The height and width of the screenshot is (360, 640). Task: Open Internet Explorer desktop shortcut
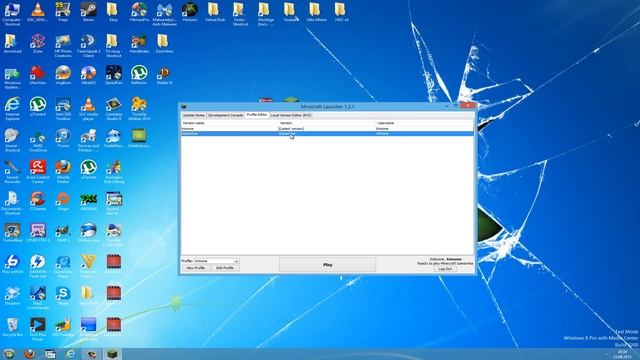point(12,109)
